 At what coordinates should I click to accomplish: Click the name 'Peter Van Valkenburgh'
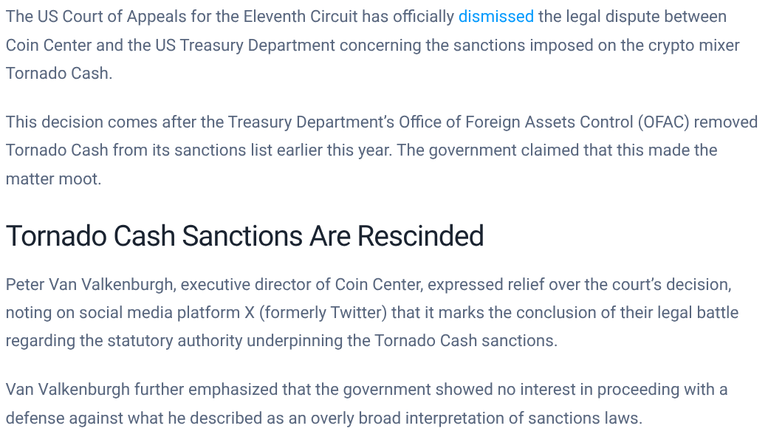click(x=89, y=285)
